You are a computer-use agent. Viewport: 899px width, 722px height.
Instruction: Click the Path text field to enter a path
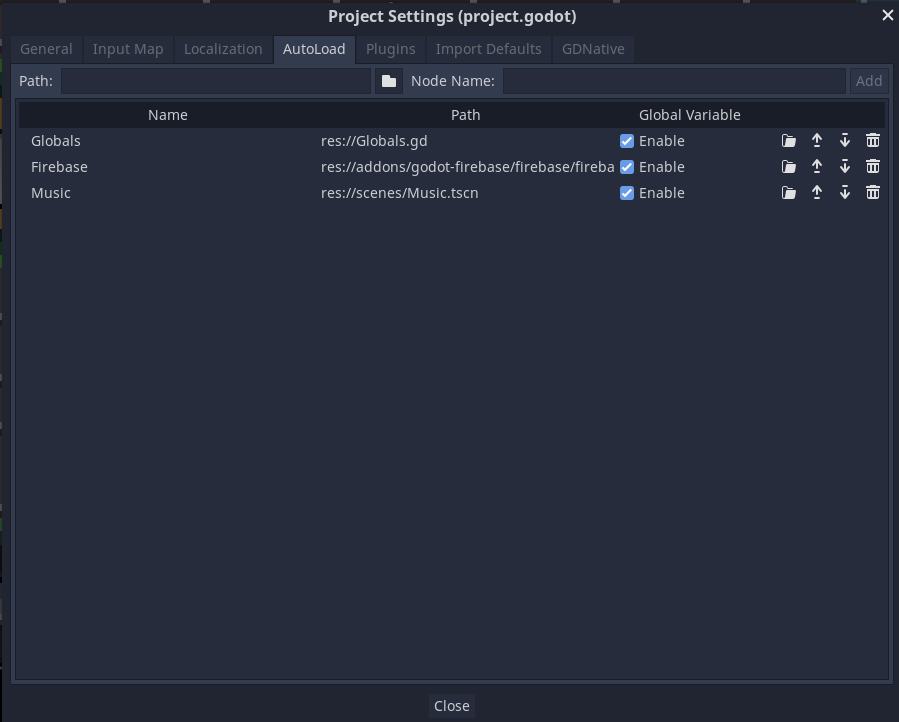215,81
